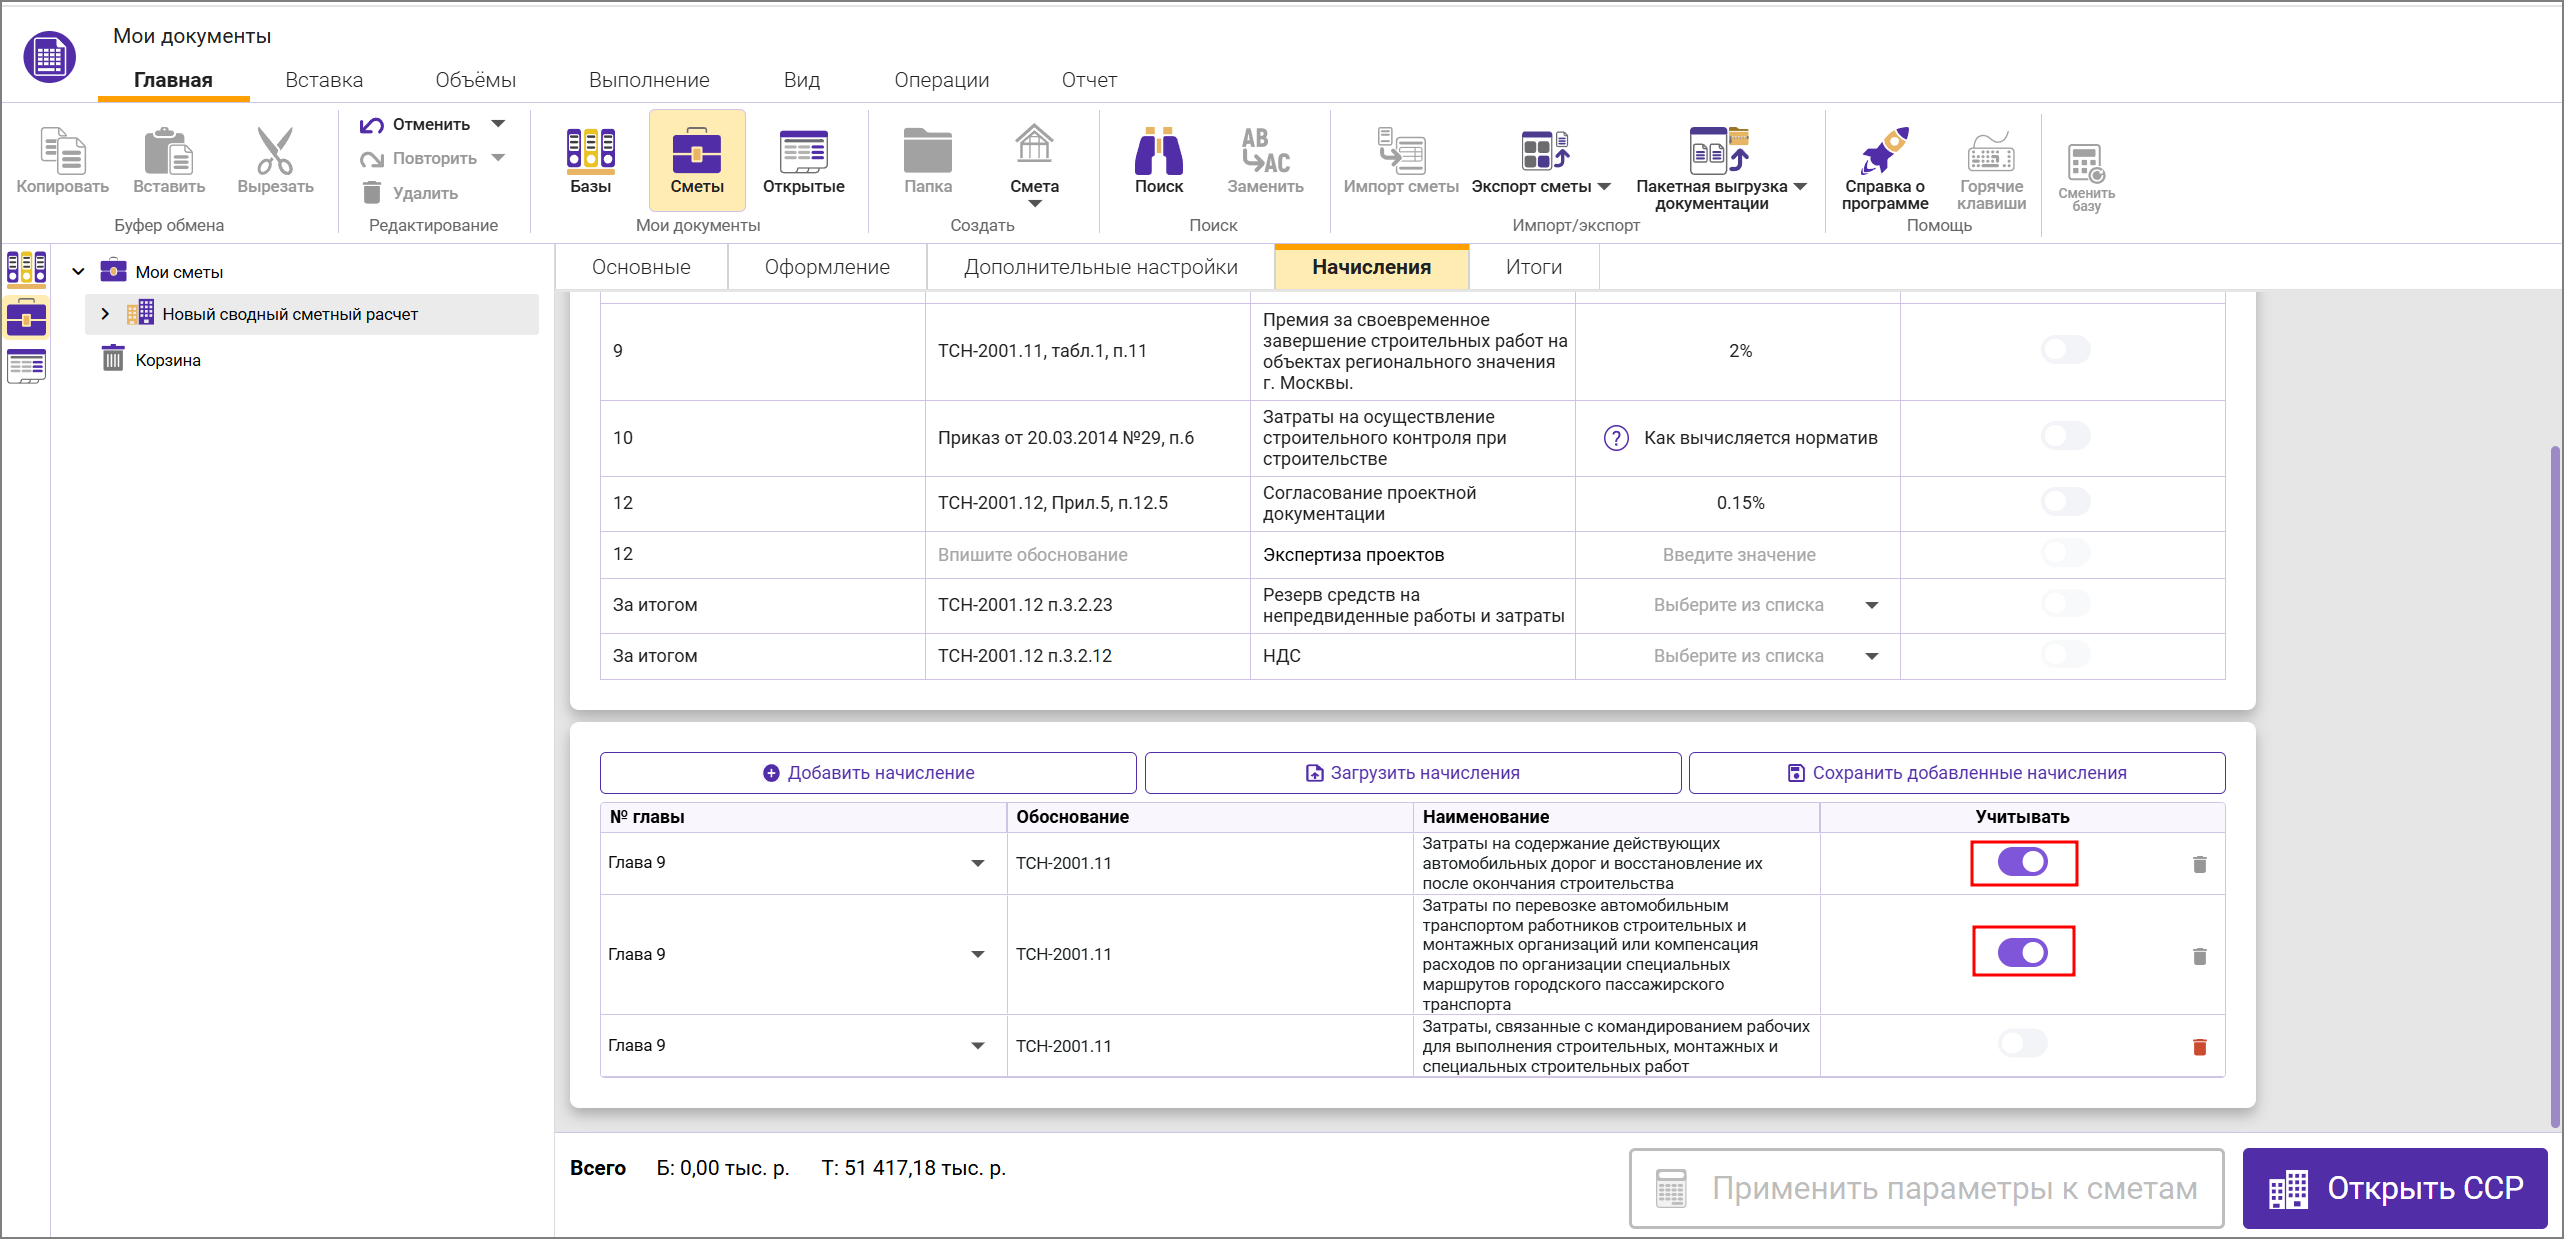Image resolution: width=2564 pixels, height=1239 pixels.
Task: Disable toggle for автомобильных дорог accrual
Action: tap(2022, 862)
